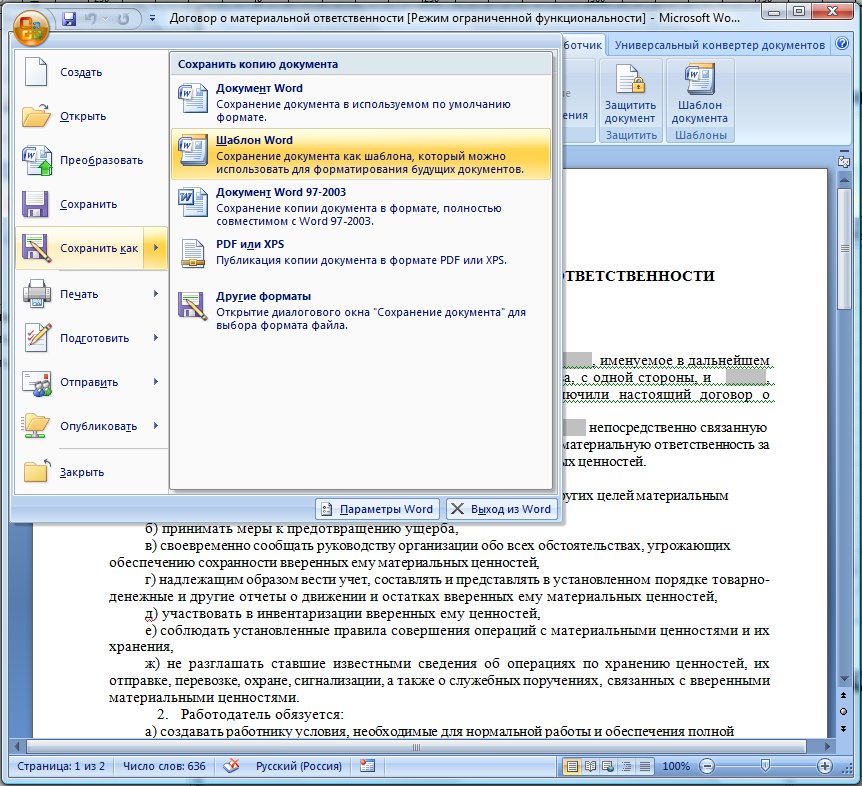Click the zoom in plus button
Image resolution: width=862 pixels, height=786 pixels.
tap(824, 766)
